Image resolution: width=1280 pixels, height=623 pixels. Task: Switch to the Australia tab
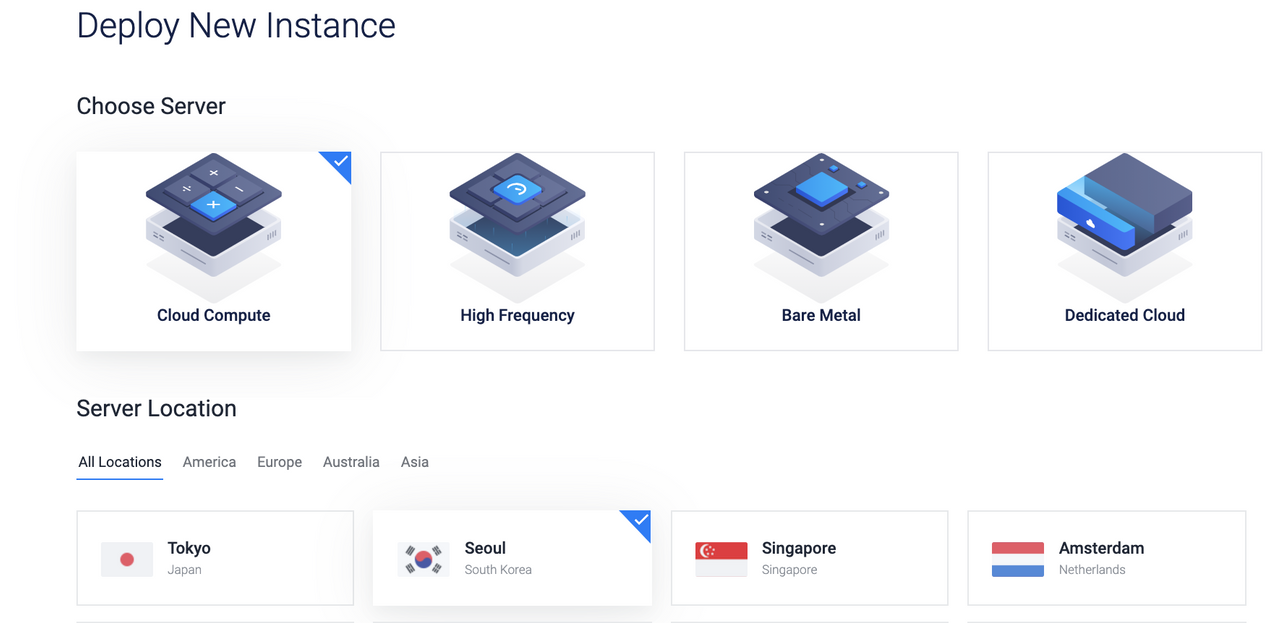click(x=351, y=462)
